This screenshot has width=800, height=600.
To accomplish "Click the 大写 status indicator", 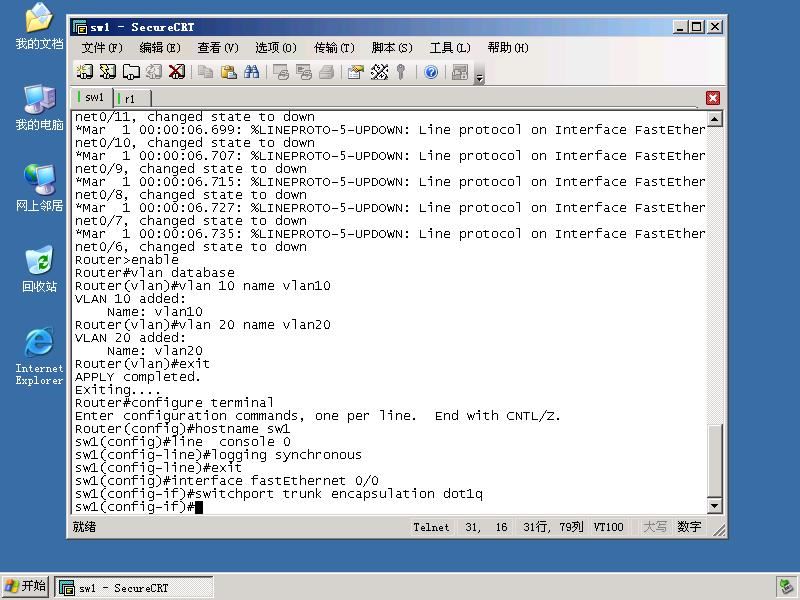I will click(x=655, y=527).
